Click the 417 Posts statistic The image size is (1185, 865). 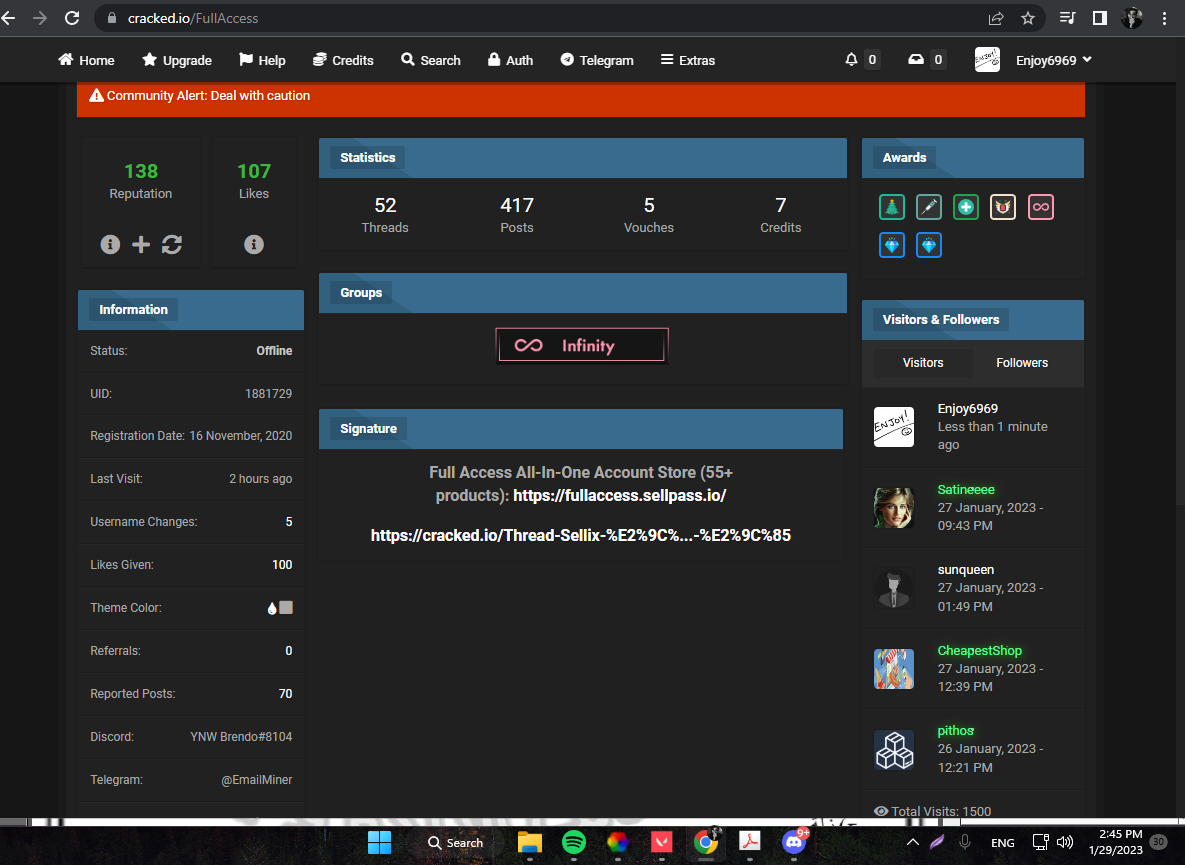517,215
